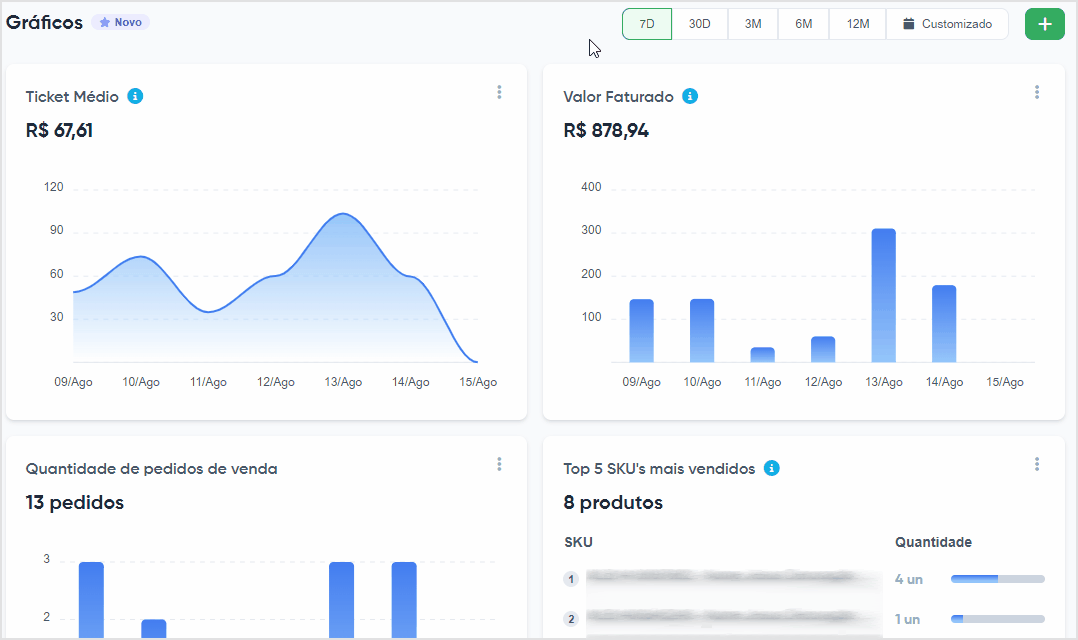This screenshot has width=1078, height=640.
Task: Click the Novo badge next to Gráficos
Action: [x=121, y=22]
